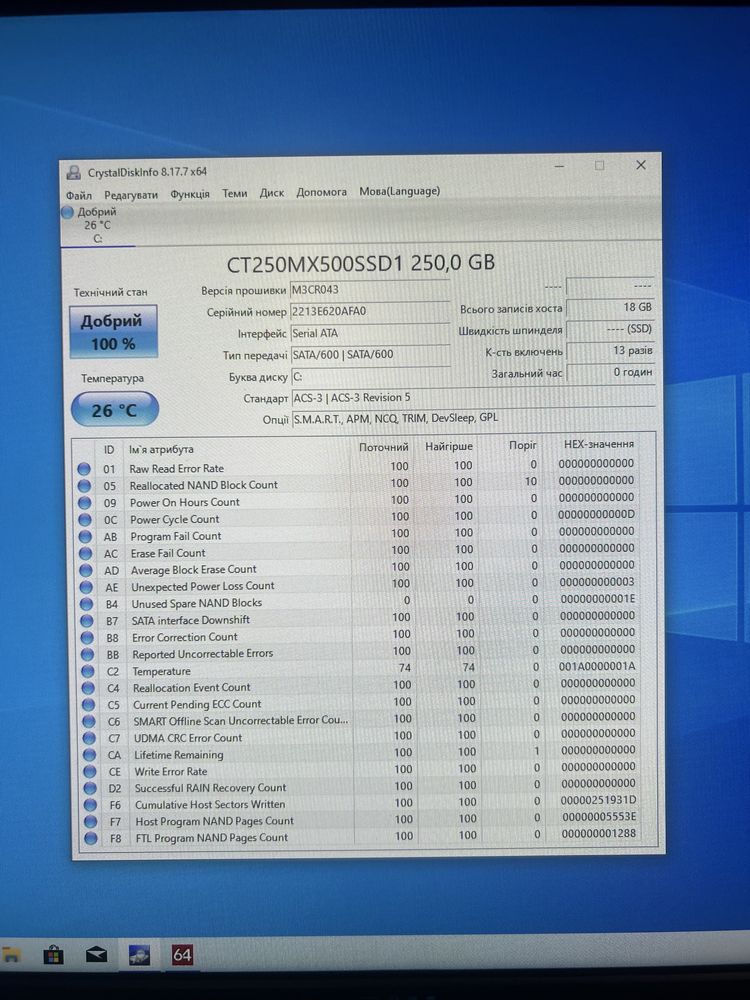Click status icon for SATA interface Downshift
The image size is (750, 1000).
pyautogui.click(x=87, y=621)
